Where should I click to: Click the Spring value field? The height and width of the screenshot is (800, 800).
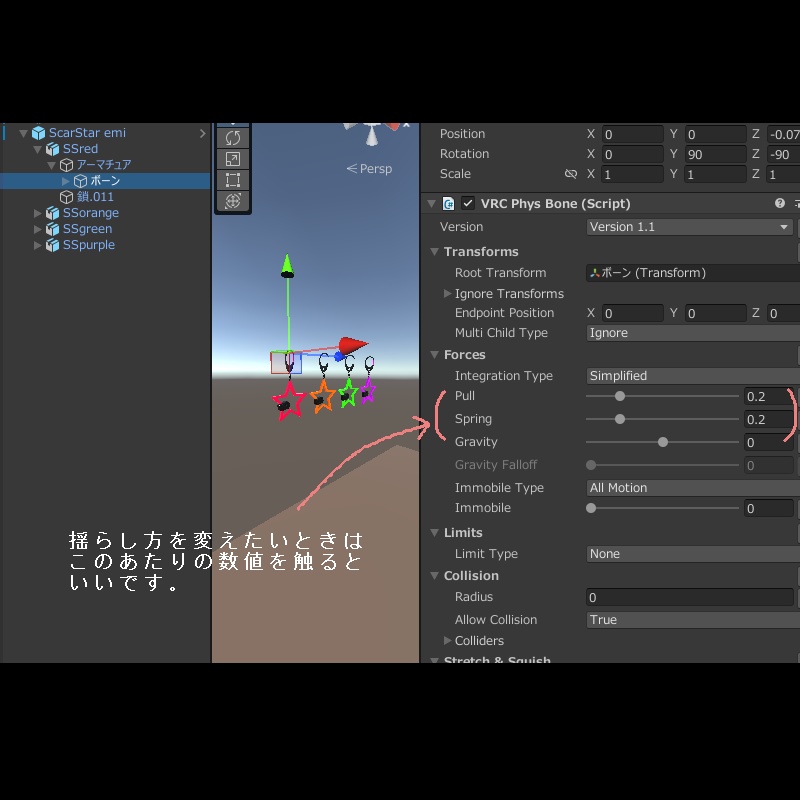(768, 419)
